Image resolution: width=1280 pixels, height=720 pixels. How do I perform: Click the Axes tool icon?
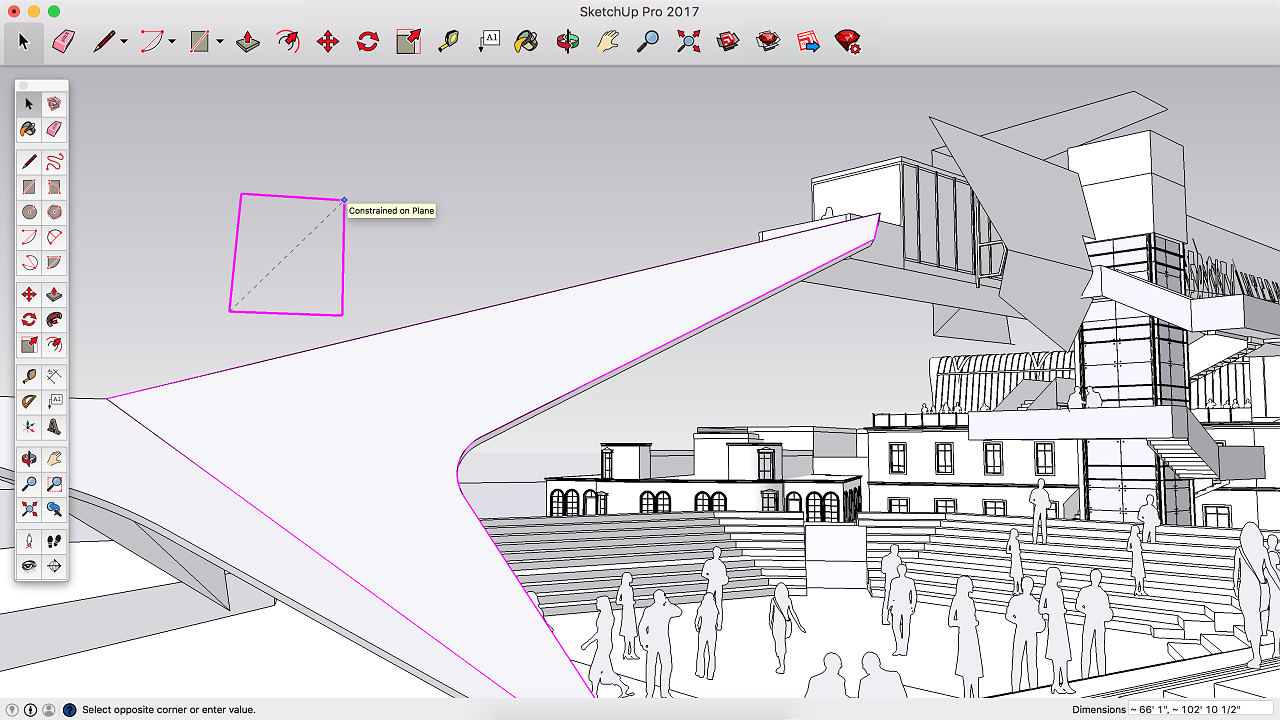(x=29, y=427)
